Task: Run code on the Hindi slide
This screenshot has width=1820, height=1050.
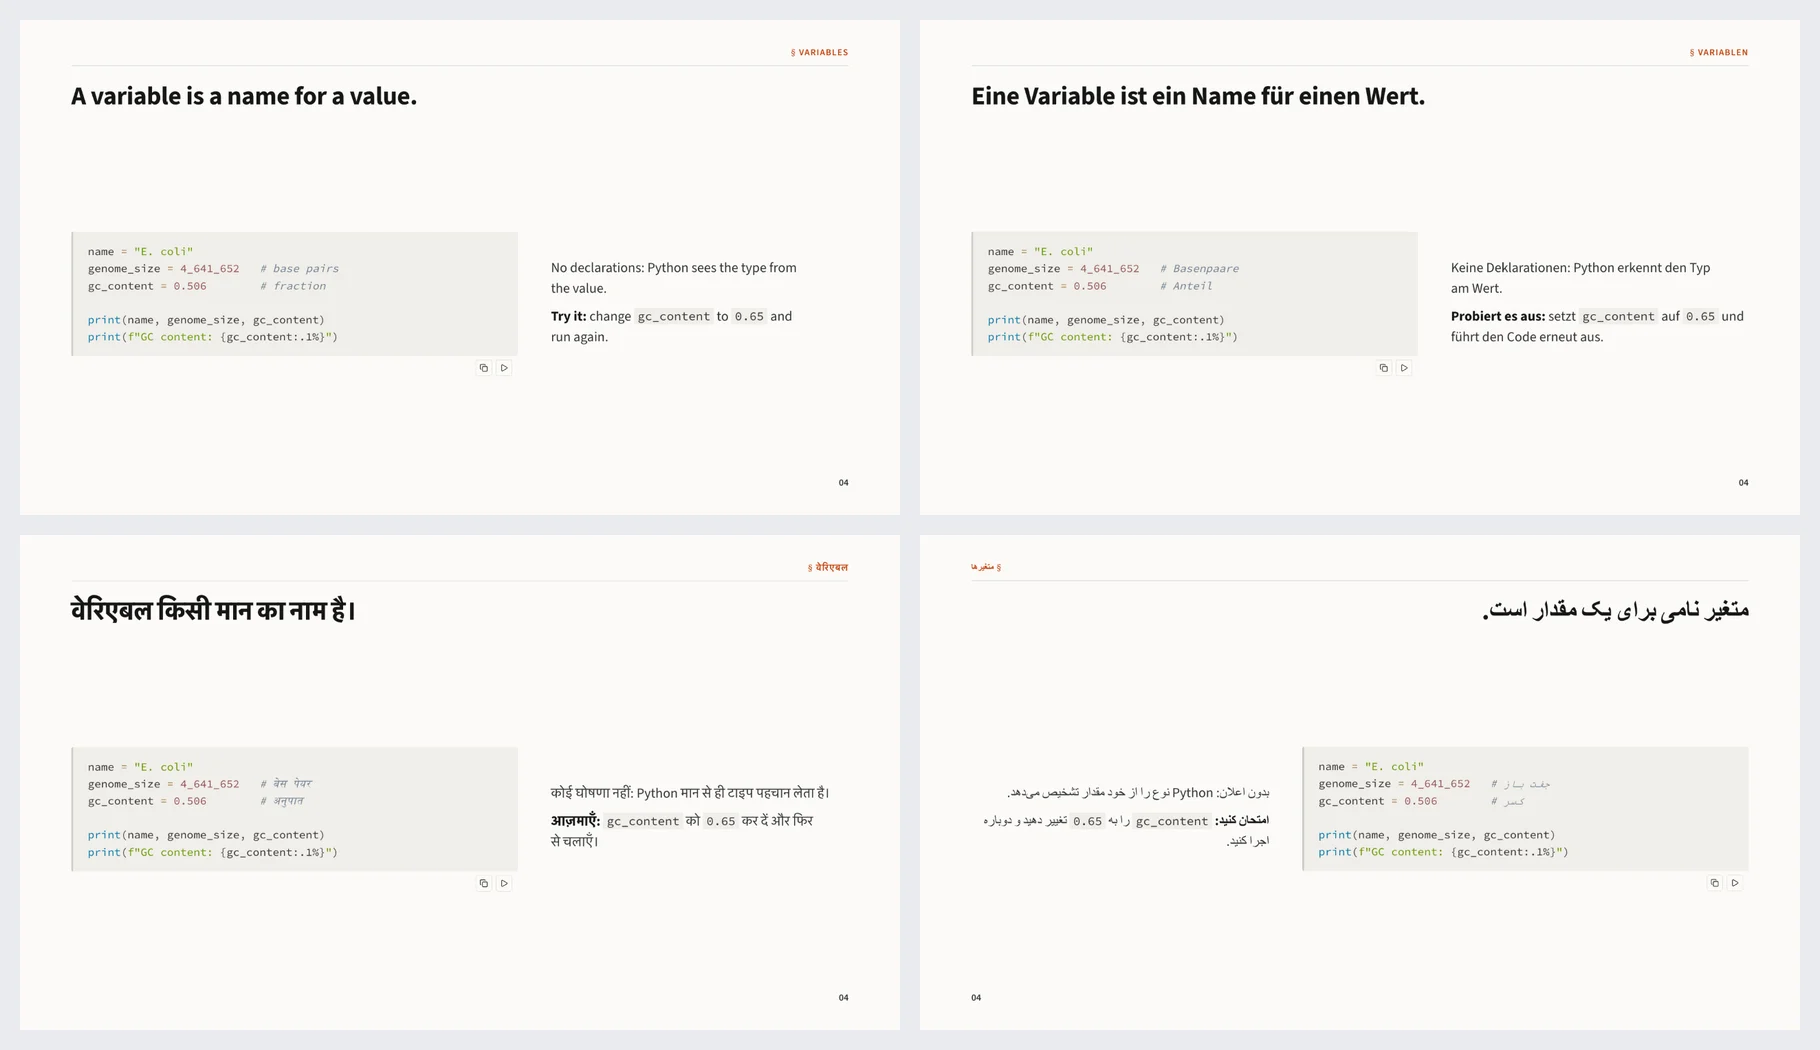Action: 504,883
